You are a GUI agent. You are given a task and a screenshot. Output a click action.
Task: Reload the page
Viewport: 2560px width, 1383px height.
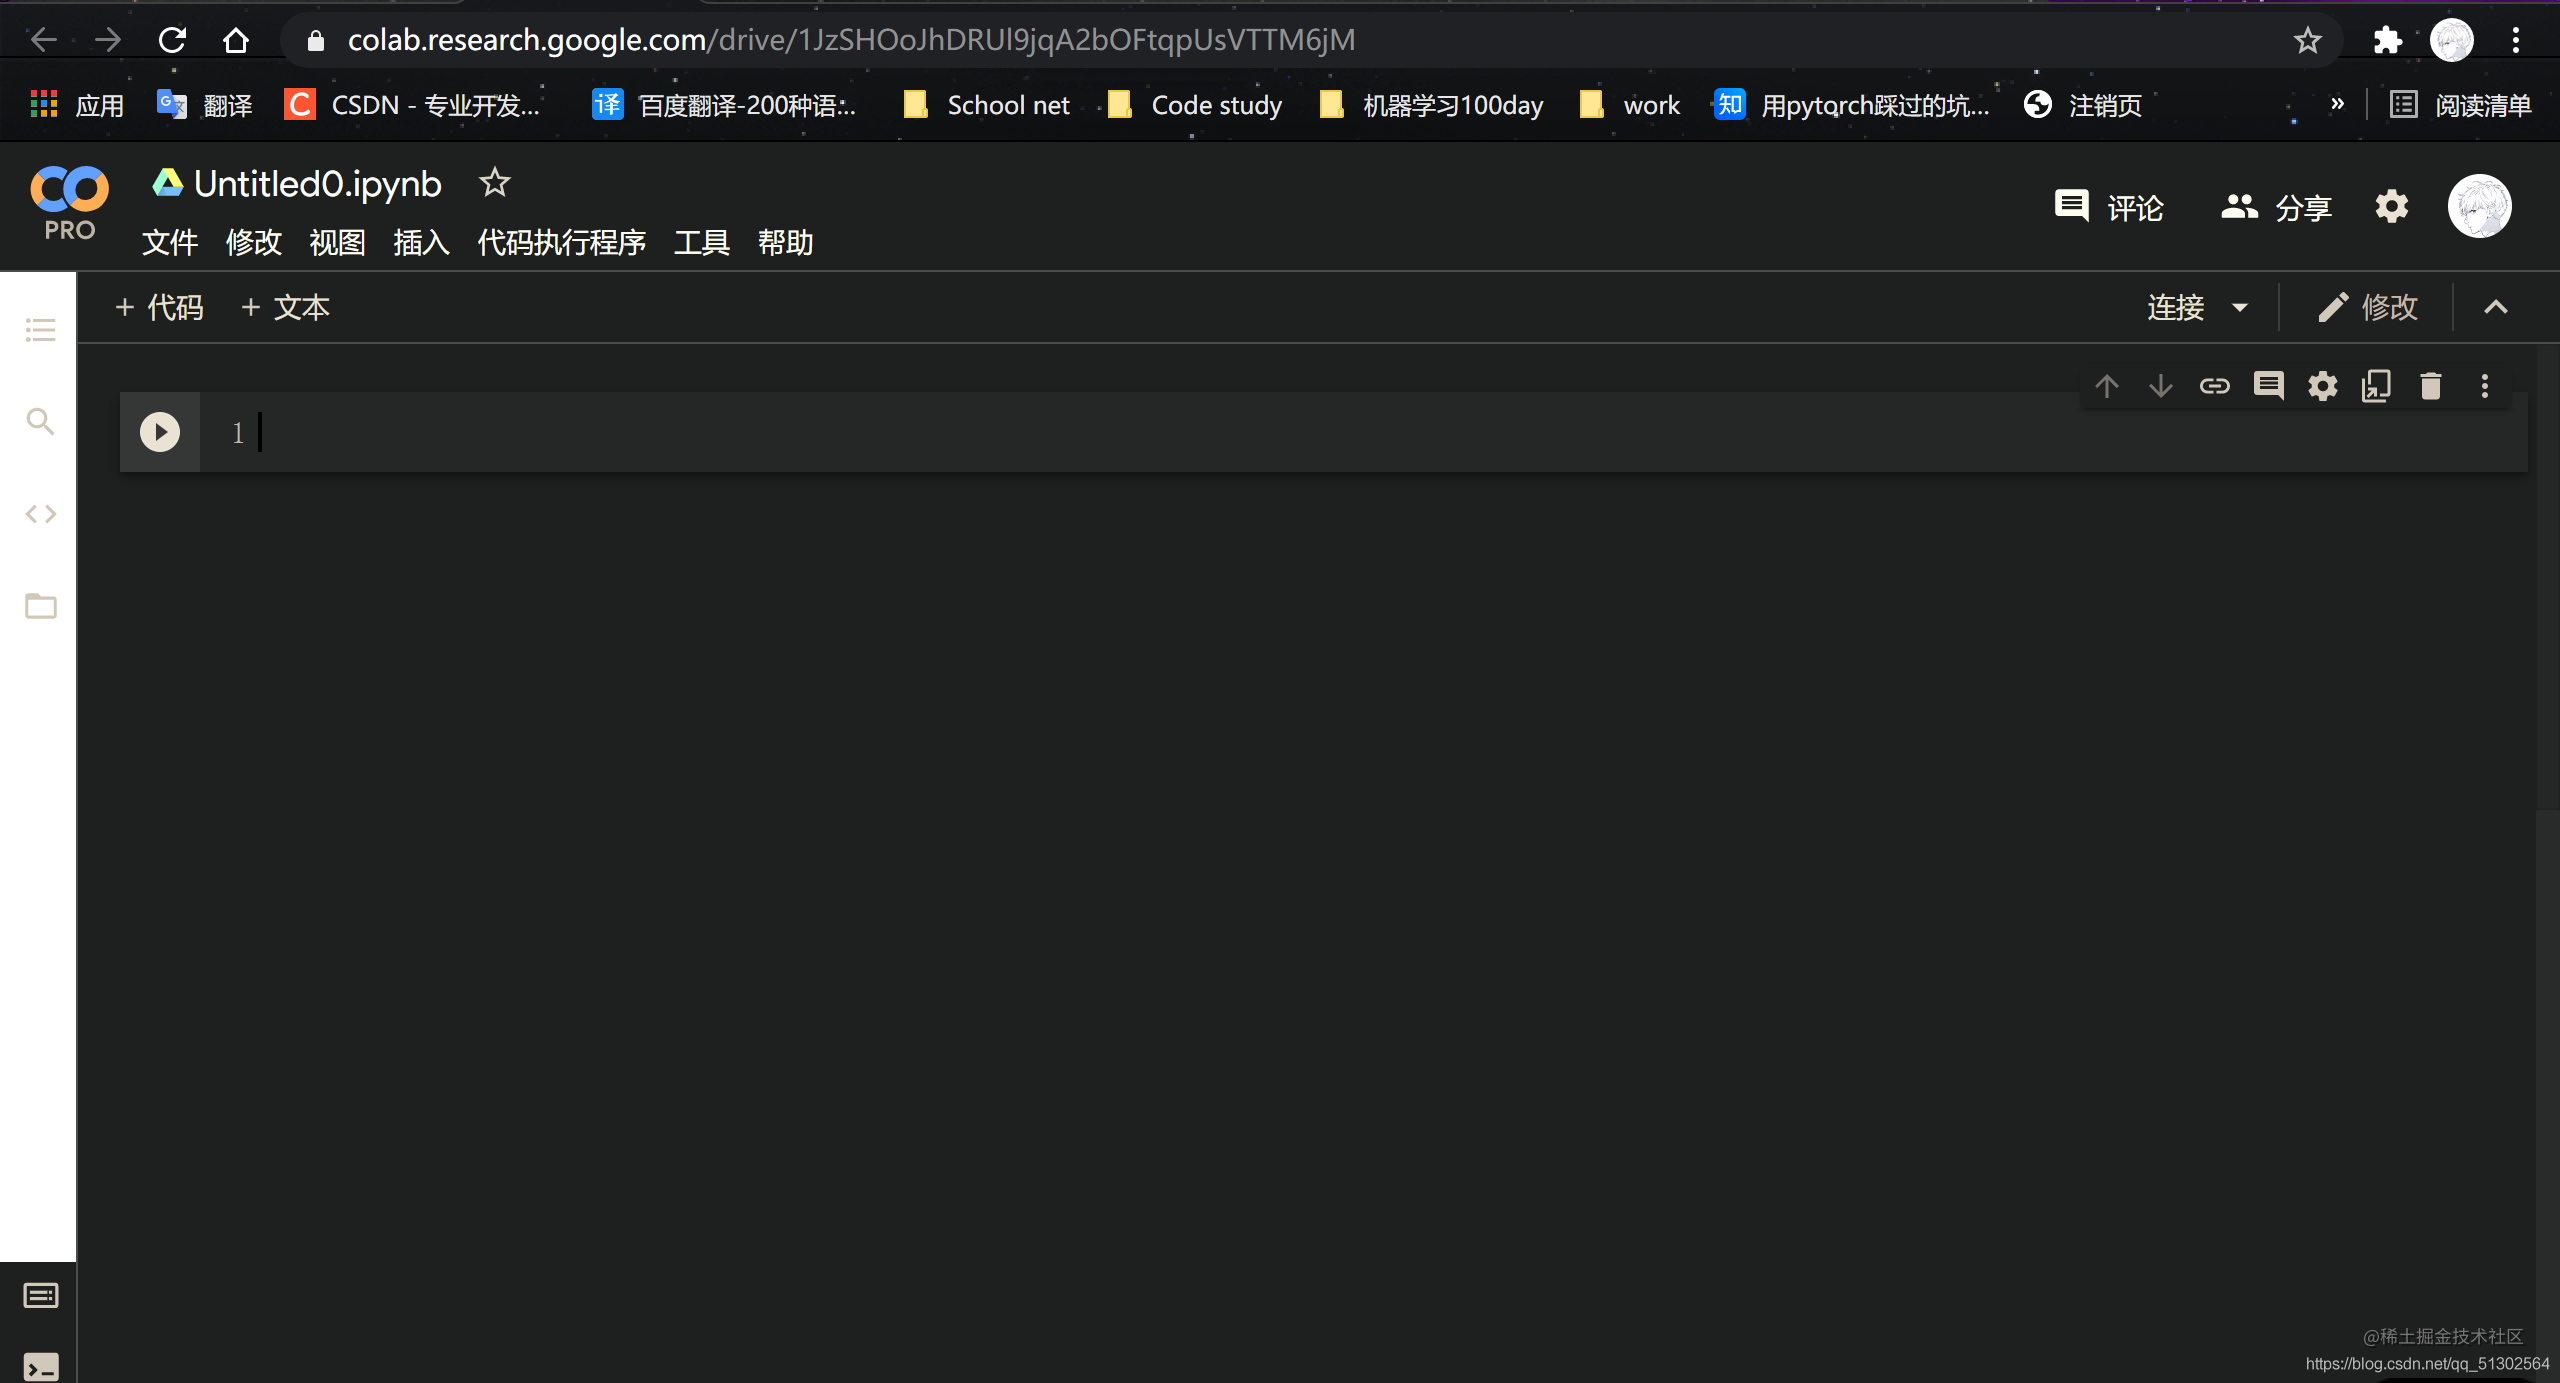[172, 40]
